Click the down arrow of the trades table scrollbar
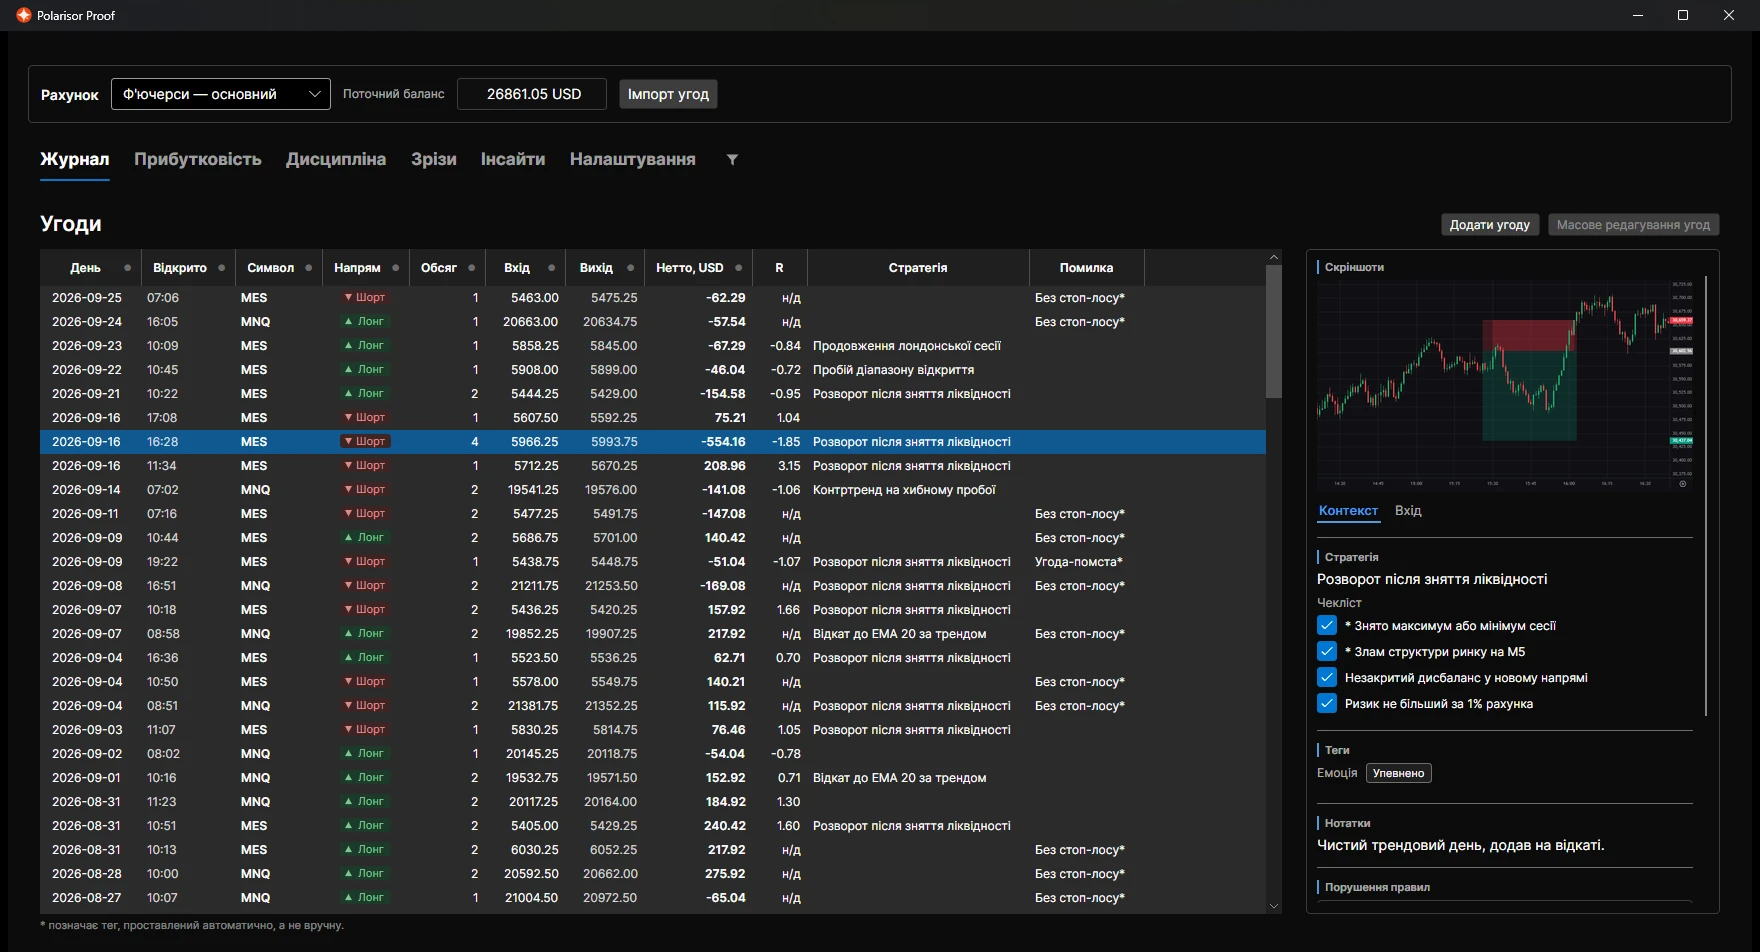 1274,906
